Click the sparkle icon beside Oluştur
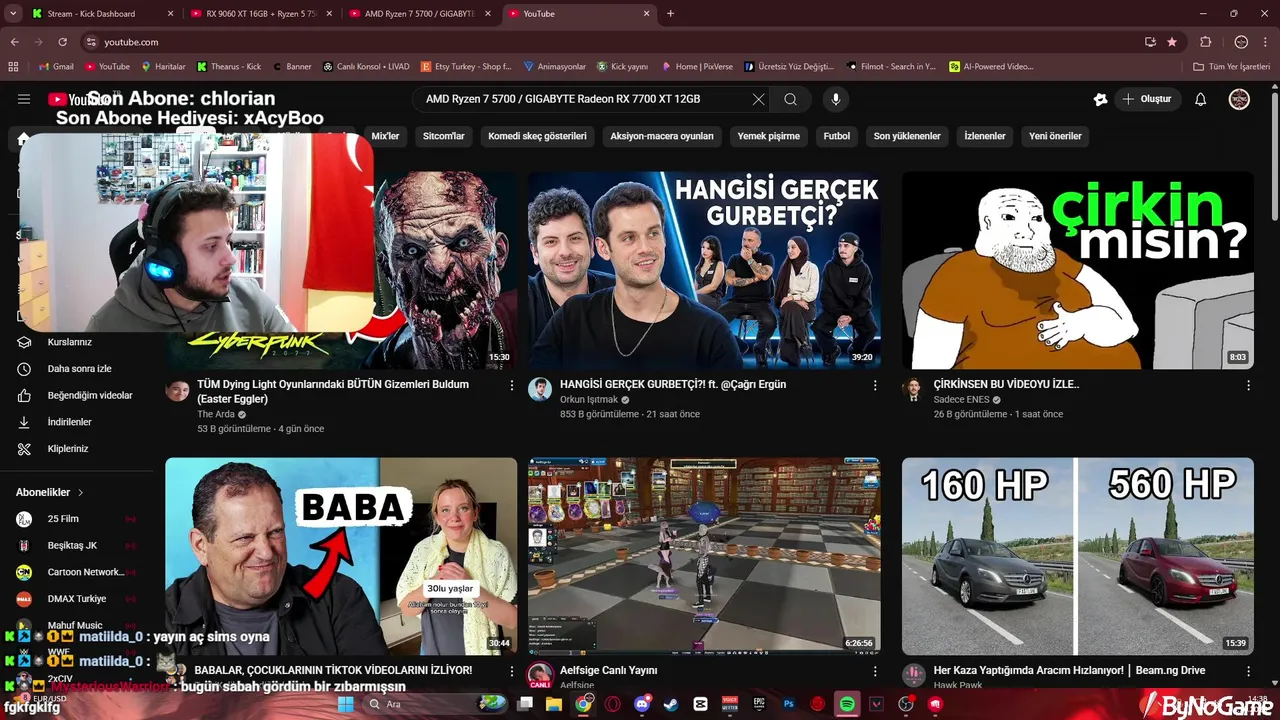 (x=1100, y=99)
